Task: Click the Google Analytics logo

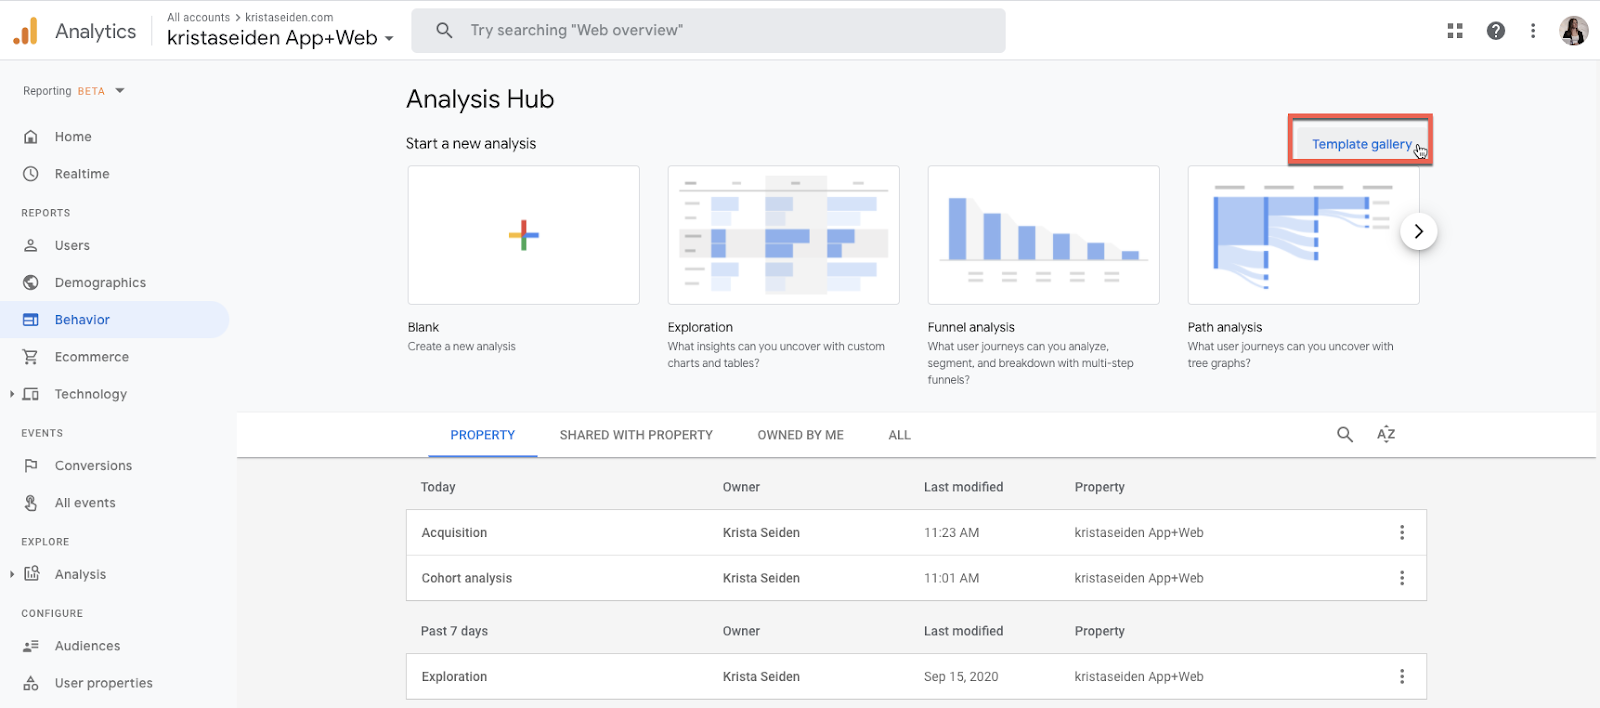Action: click(x=25, y=31)
